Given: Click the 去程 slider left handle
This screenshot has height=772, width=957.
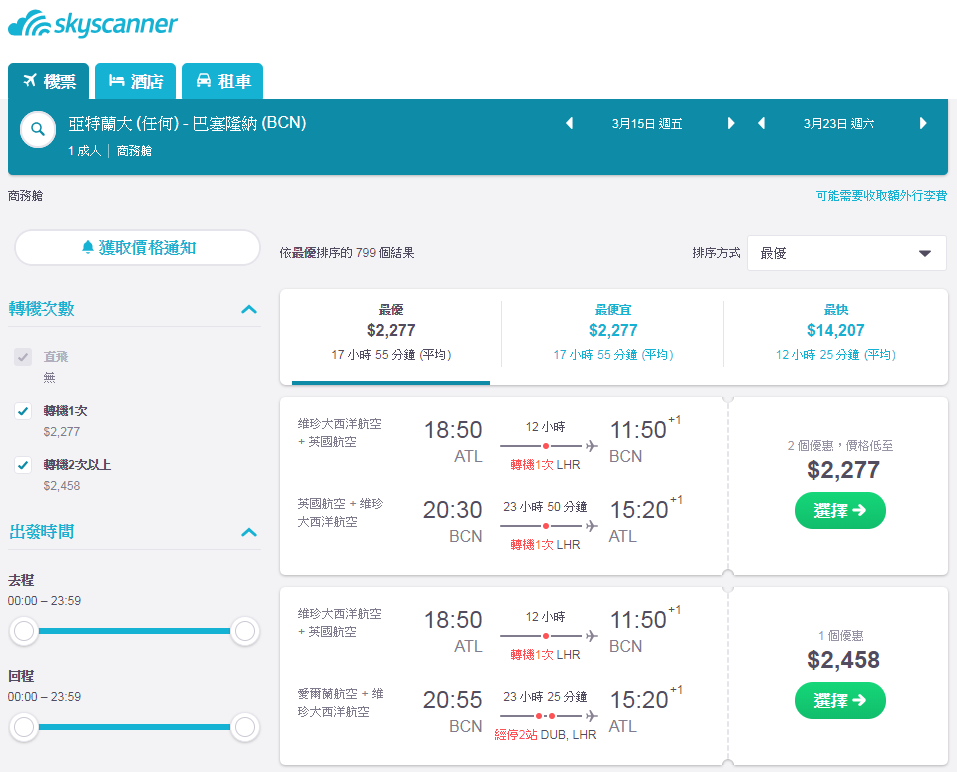Looking at the screenshot, I should pyautogui.click(x=24, y=631).
